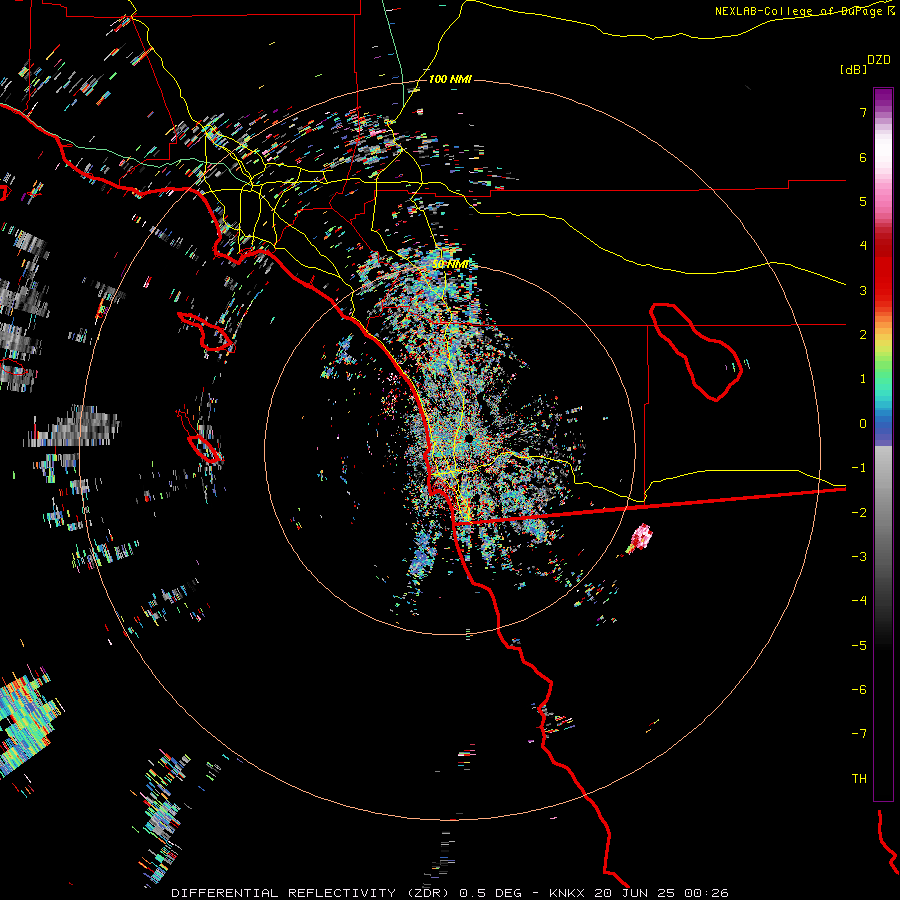Click the TH label on color scale

tap(859, 779)
